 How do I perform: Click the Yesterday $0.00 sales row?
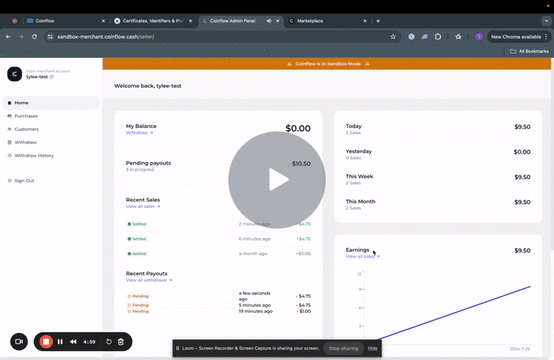[x=438, y=154]
